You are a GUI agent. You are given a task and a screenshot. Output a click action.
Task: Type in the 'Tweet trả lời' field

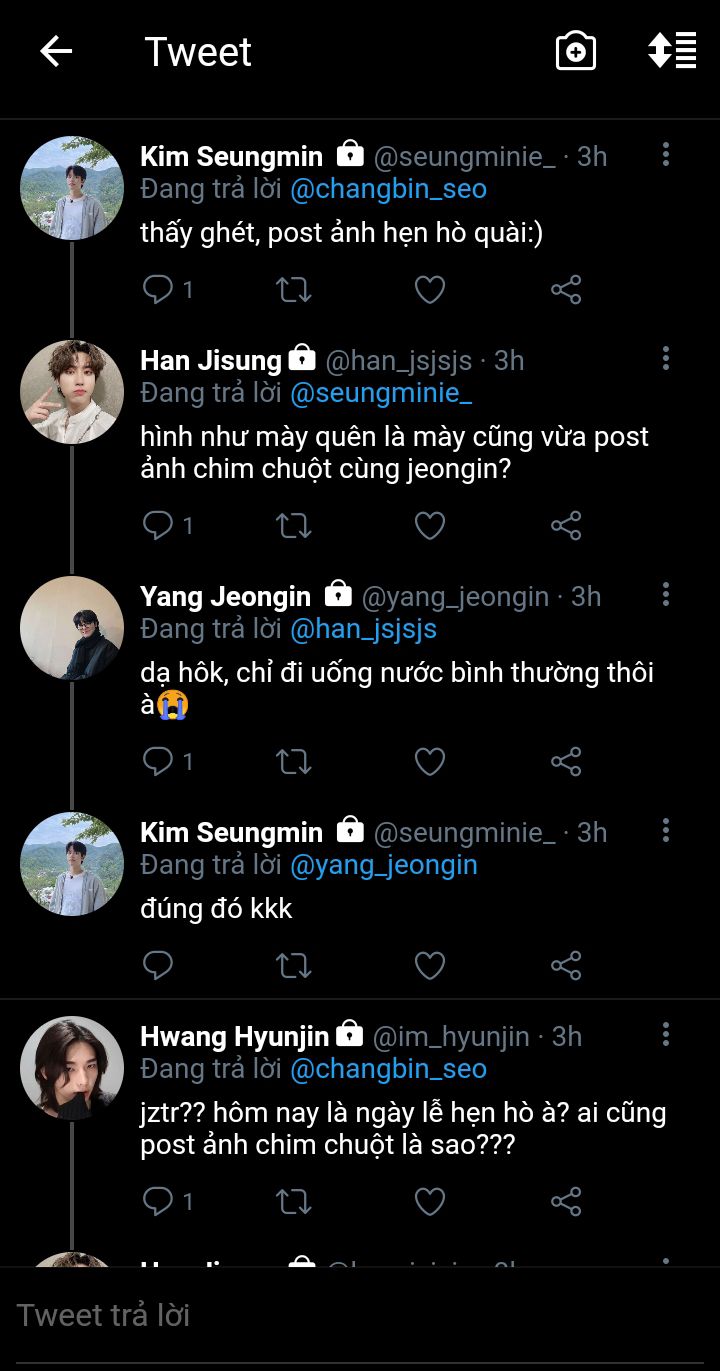360,1315
